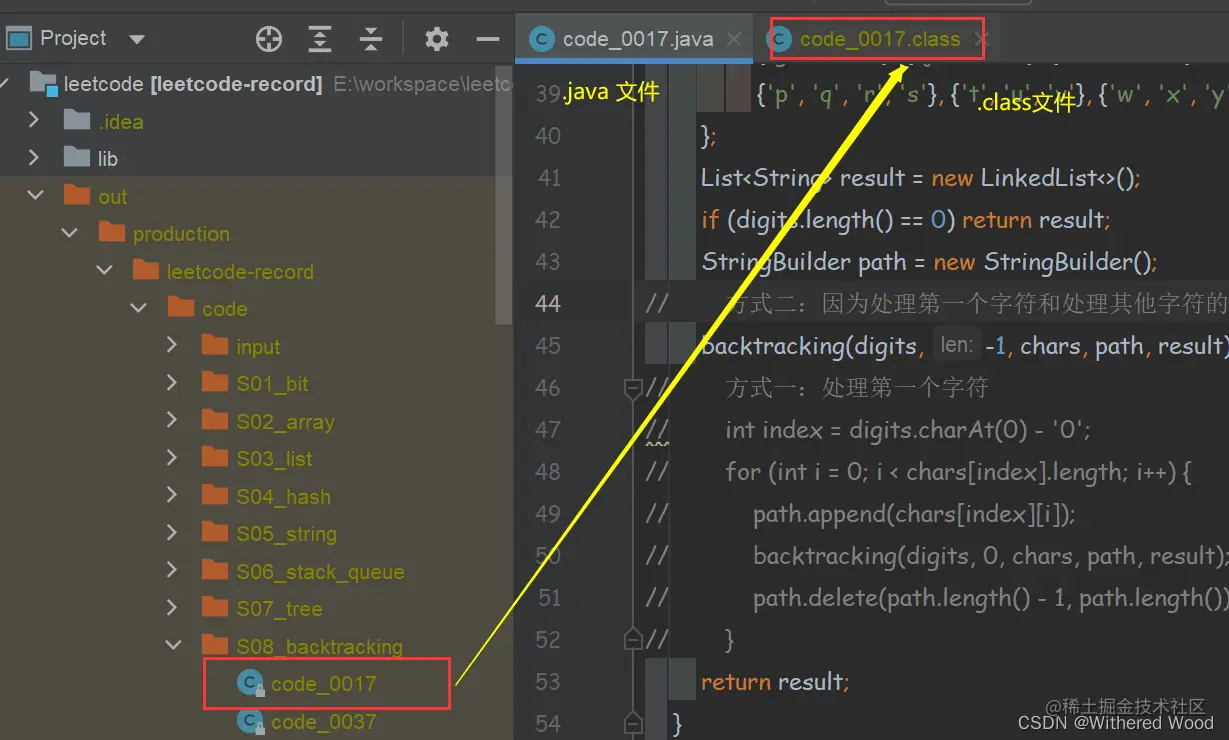Image resolution: width=1229 pixels, height=740 pixels.
Task: Click line number 41 in gutter
Action: pos(548,177)
